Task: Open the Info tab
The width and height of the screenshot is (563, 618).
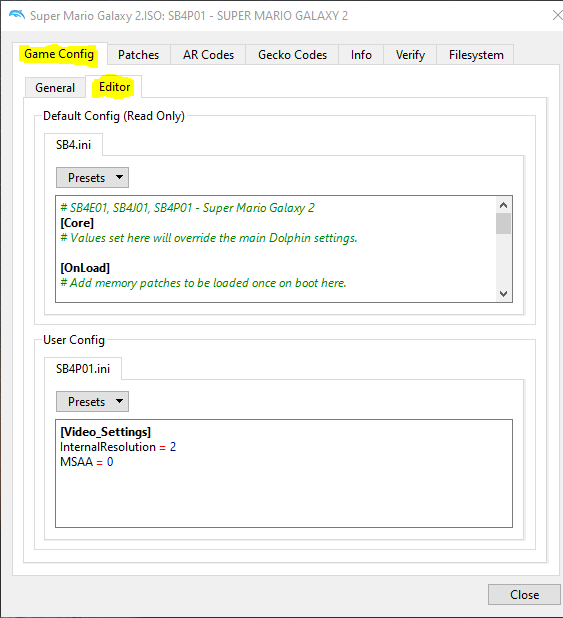Action: click(361, 55)
